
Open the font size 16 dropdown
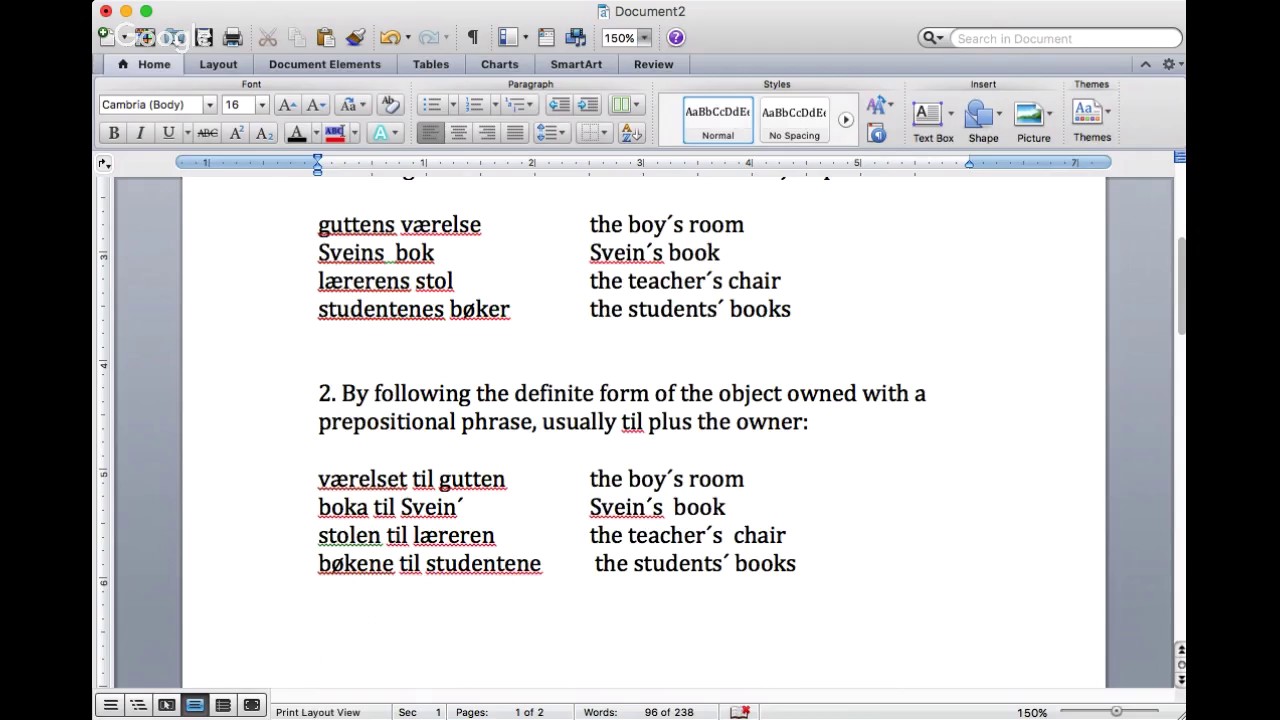click(262, 105)
